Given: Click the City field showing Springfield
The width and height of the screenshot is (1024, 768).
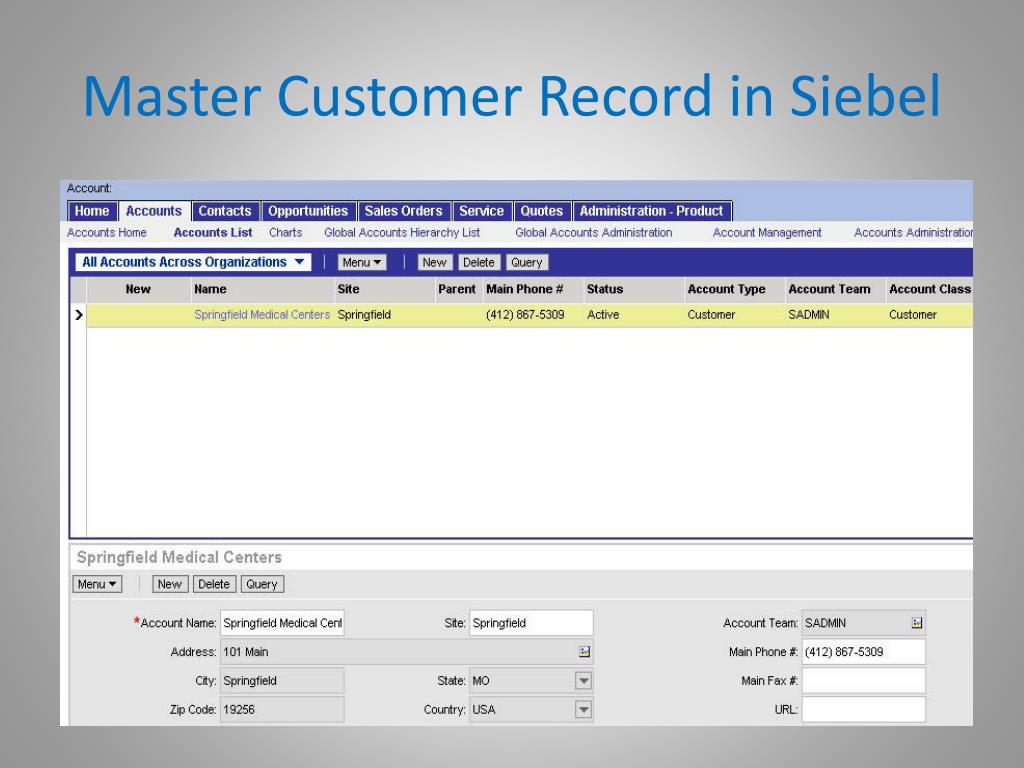Looking at the screenshot, I should (282, 680).
